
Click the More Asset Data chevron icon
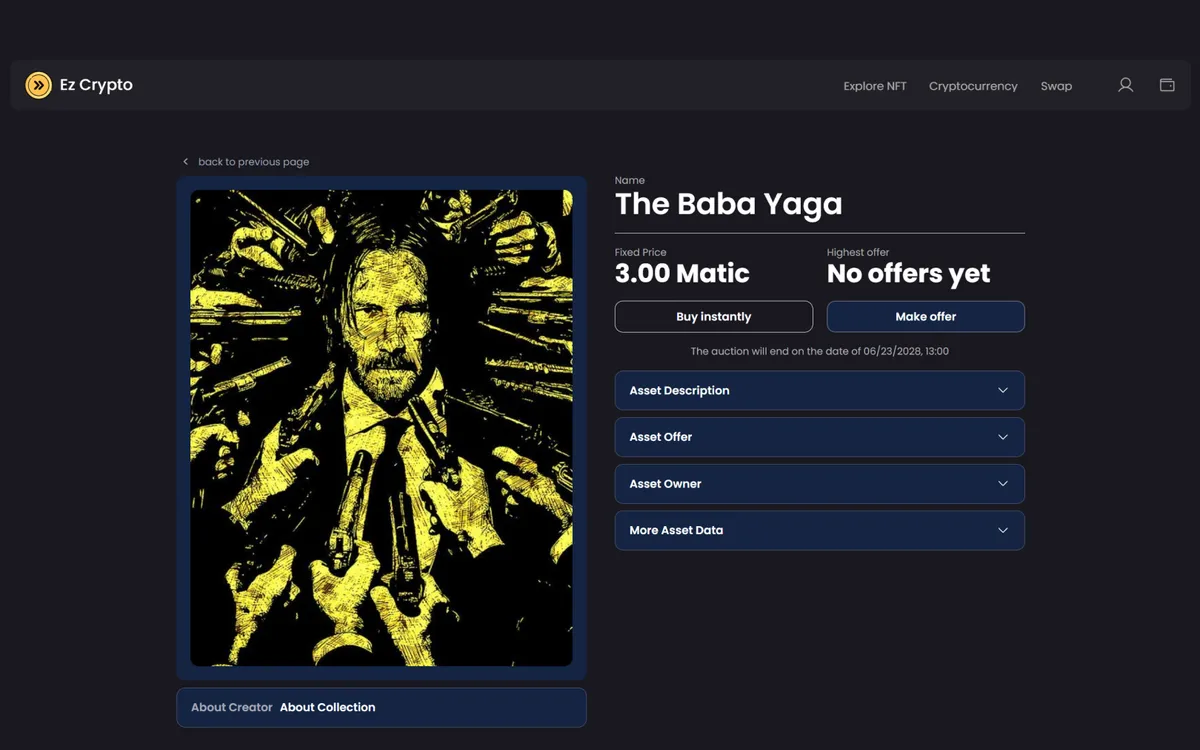(1003, 530)
